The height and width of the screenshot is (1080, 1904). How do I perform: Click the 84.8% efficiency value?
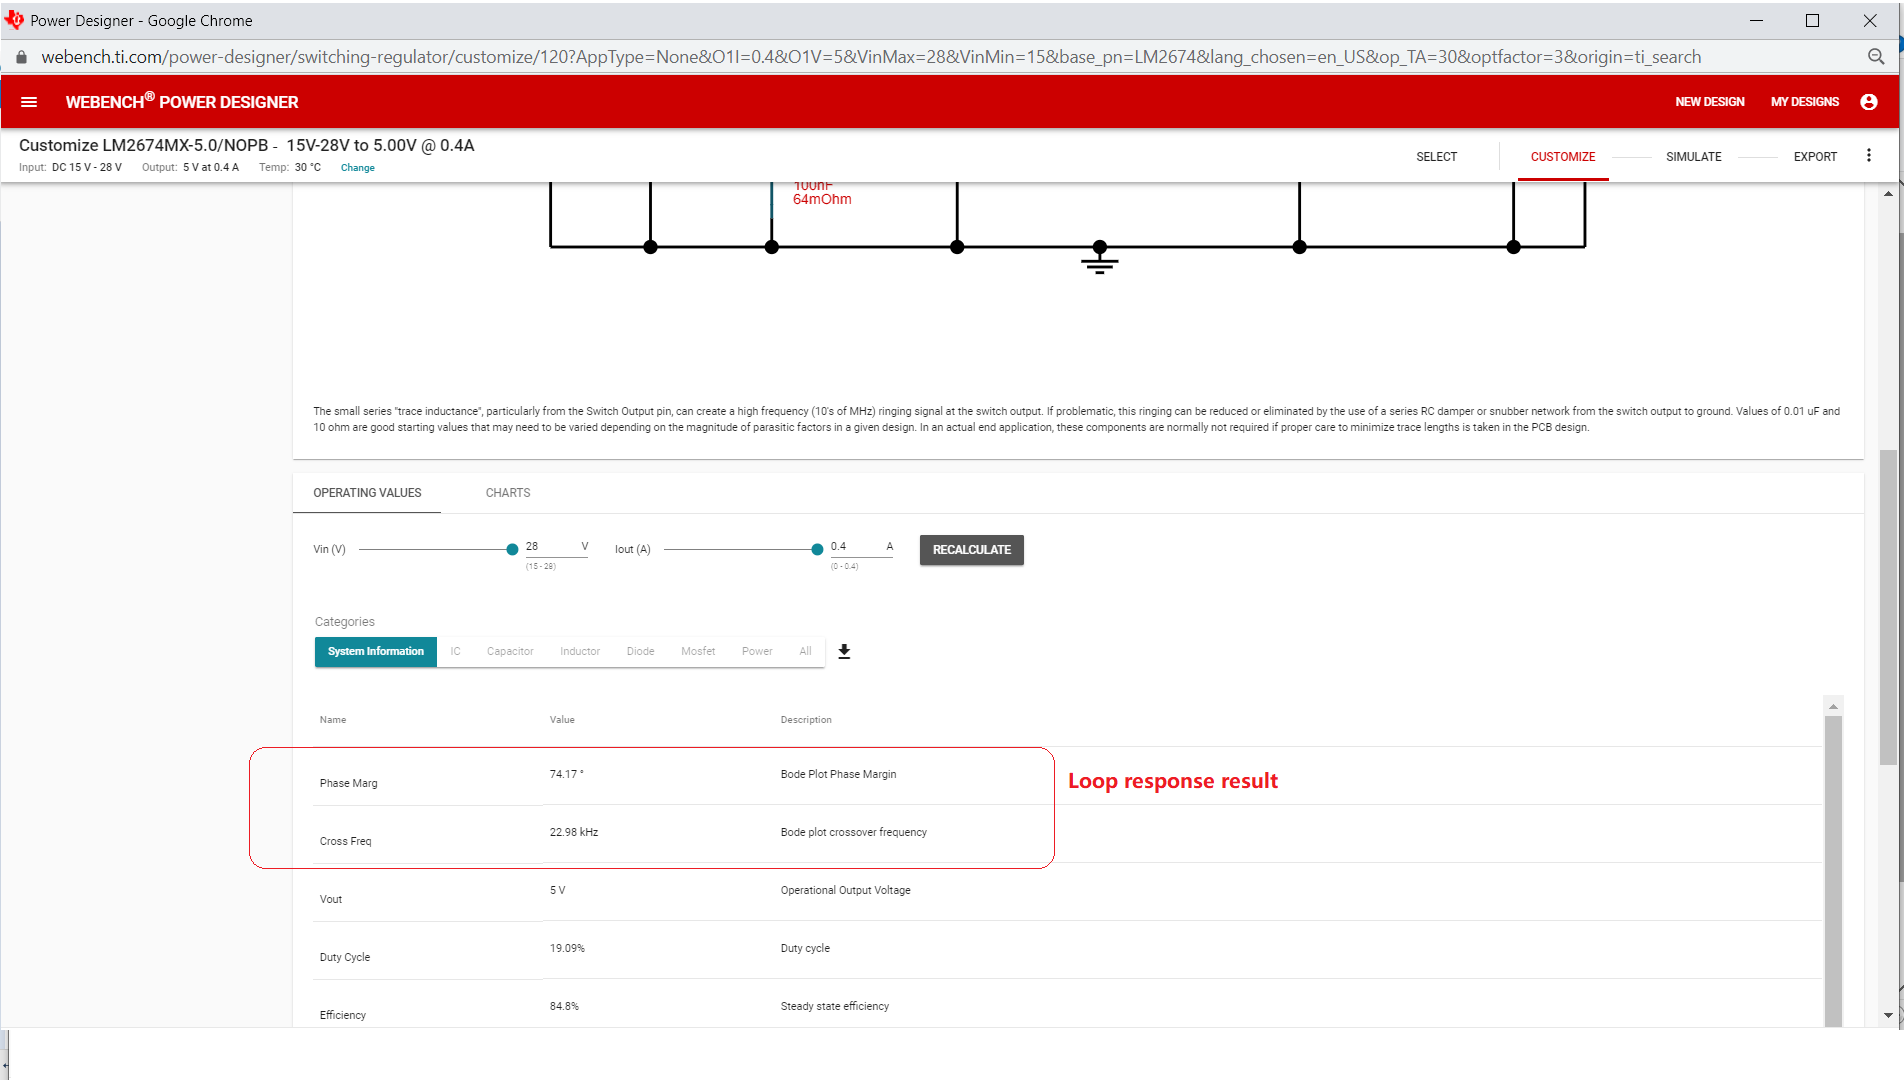point(564,1006)
